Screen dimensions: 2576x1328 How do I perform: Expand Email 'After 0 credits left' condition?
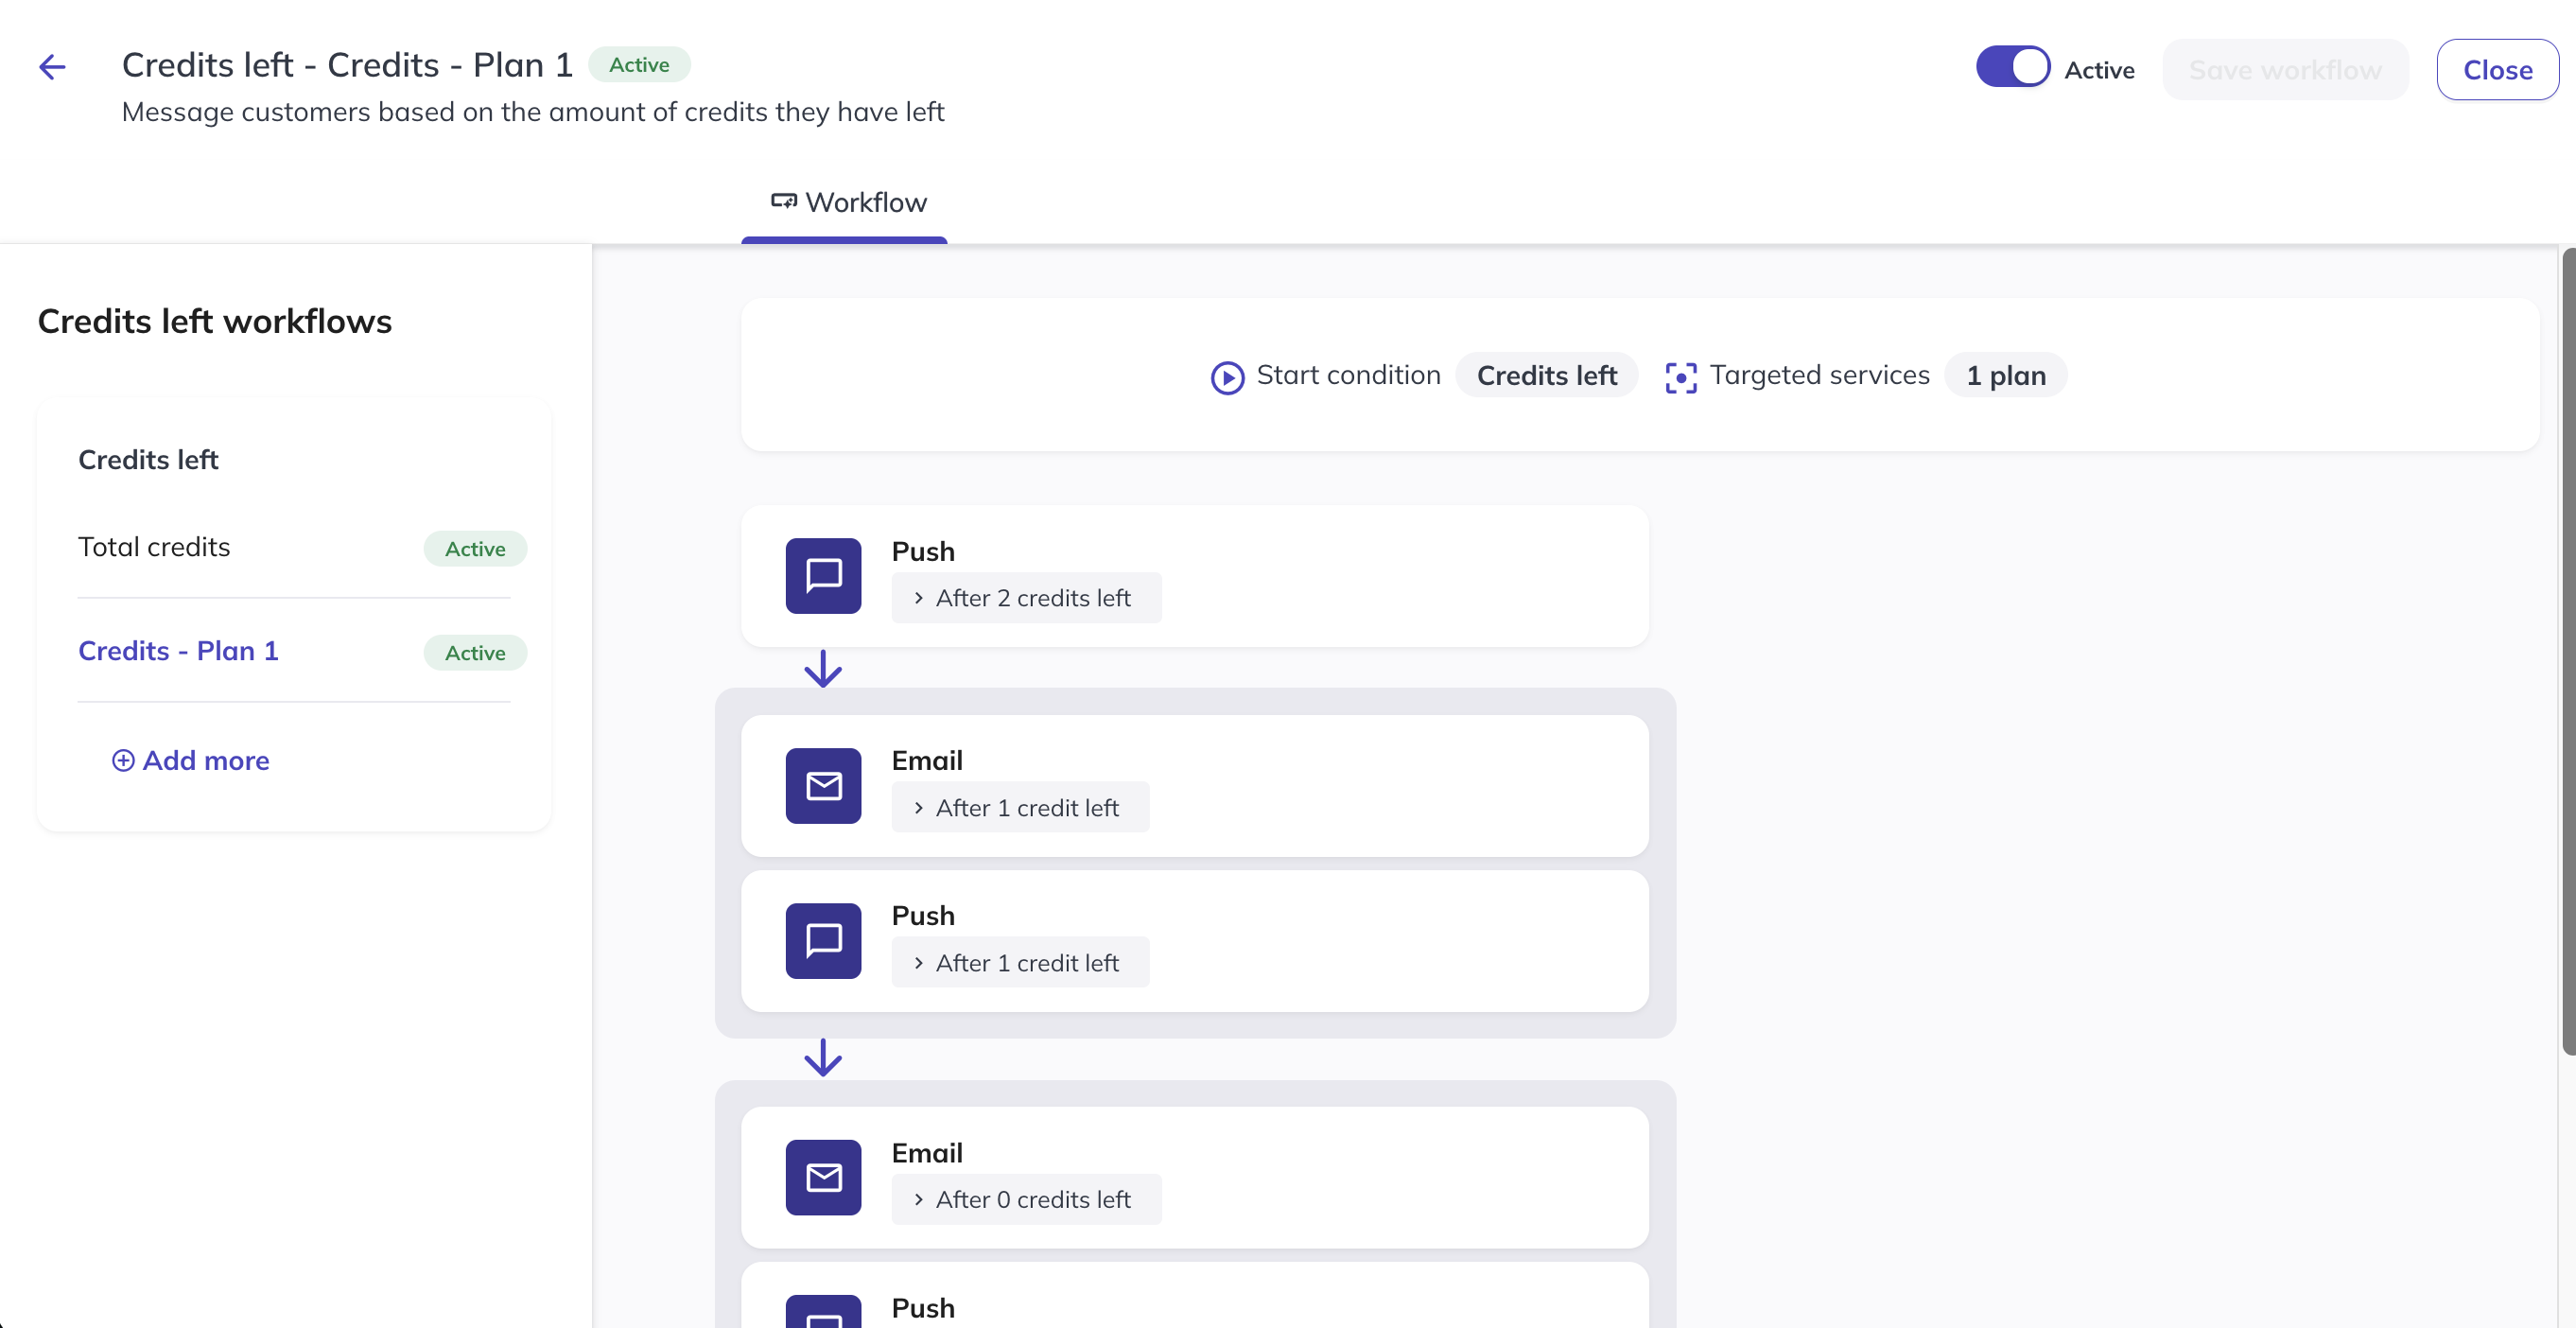click(1026, 1199)
